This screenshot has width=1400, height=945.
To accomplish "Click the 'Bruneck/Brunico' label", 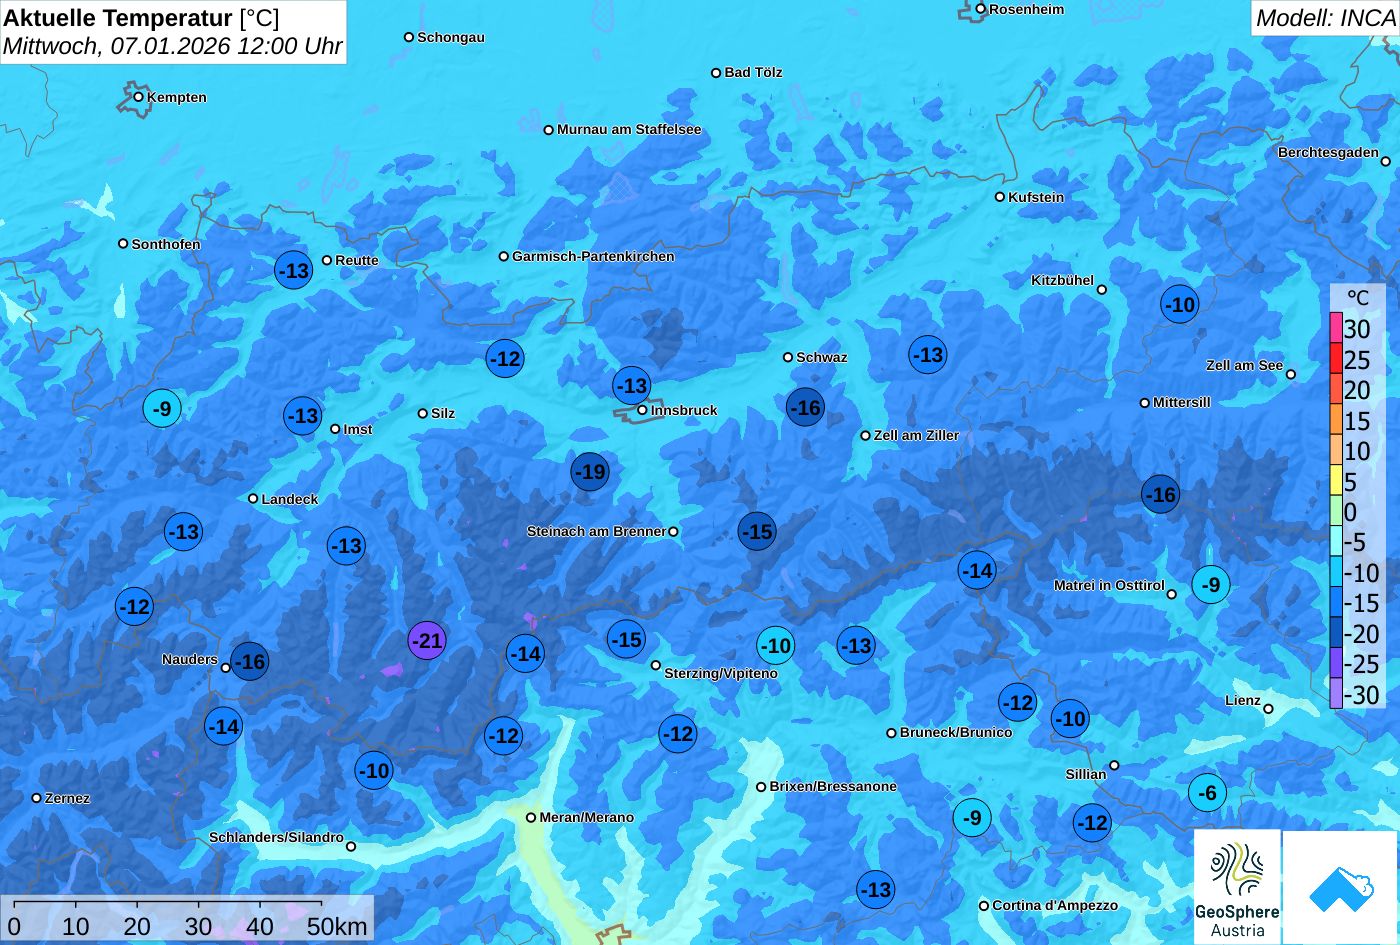I will (x=956, y=732).
